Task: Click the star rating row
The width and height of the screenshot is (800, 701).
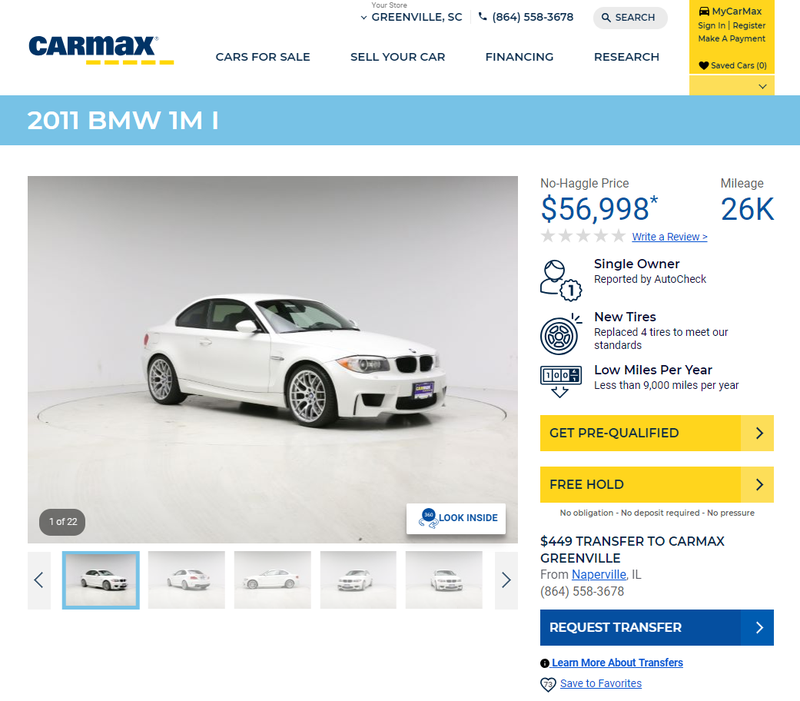Action: (x=583, y=236)
